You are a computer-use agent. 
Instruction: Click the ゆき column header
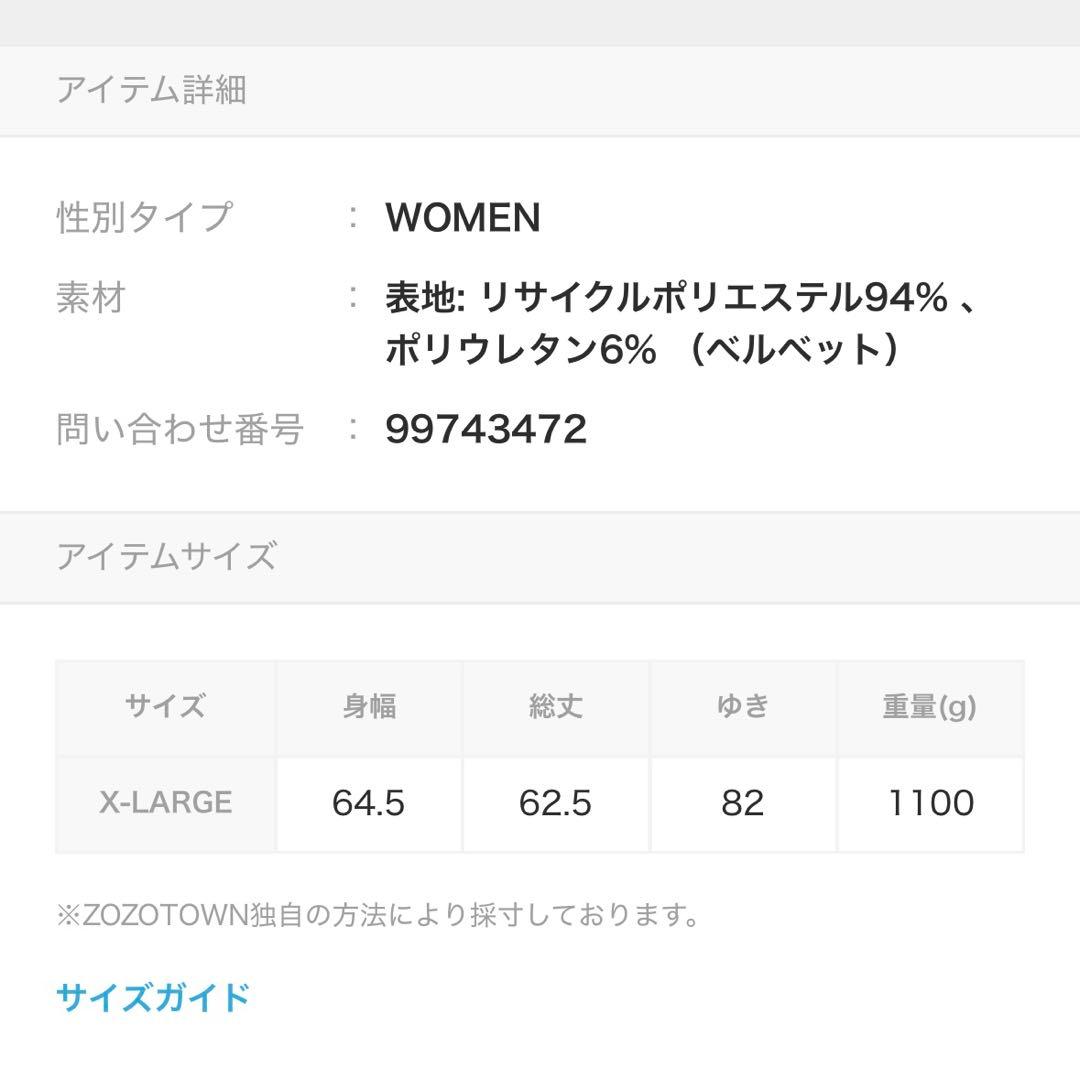tap(743, 707)
